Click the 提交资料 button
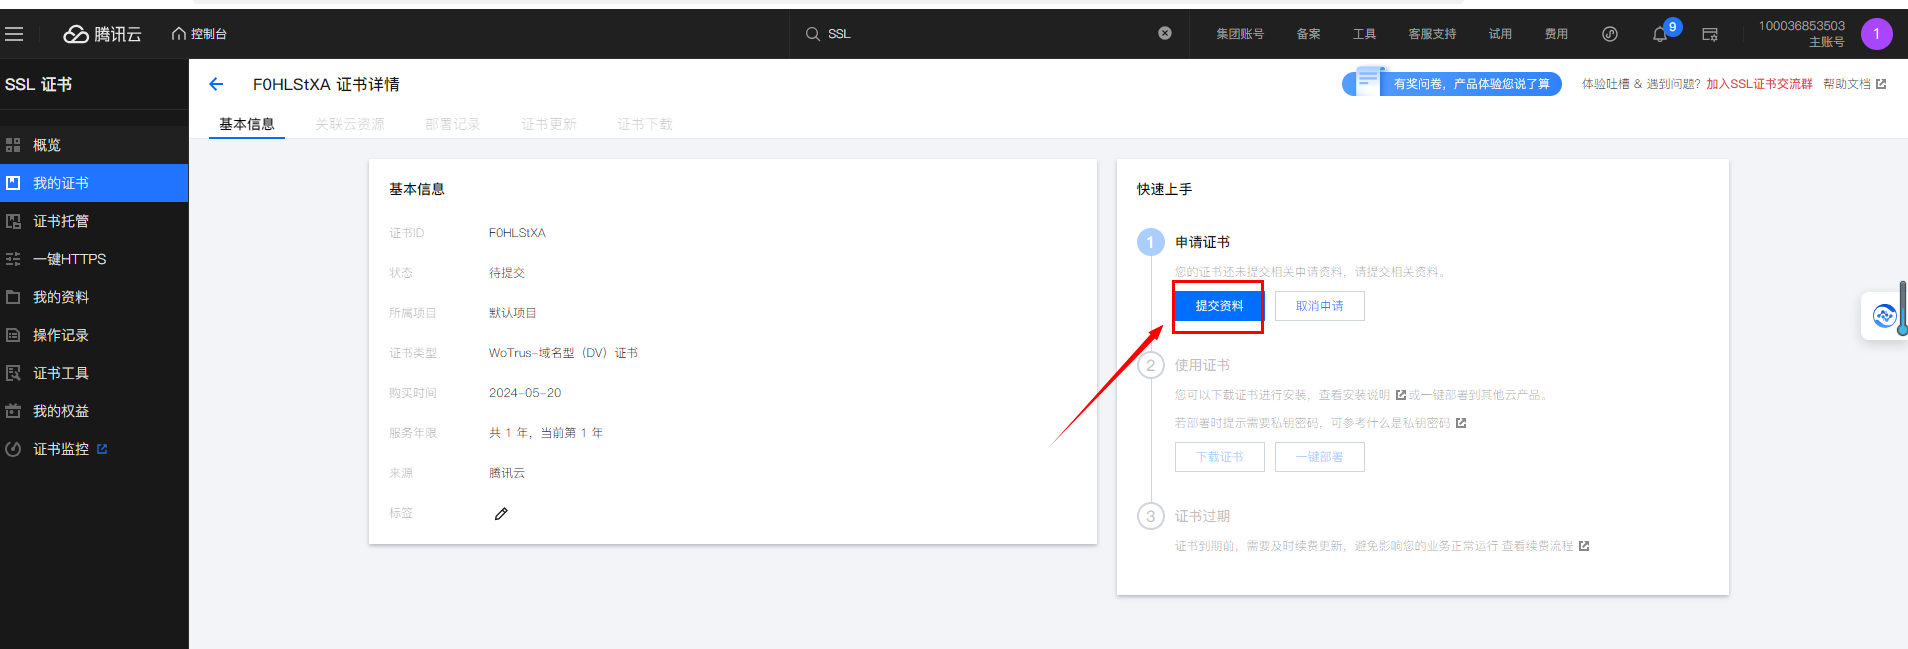This screenshot has width=1908, height=649. click(x=1219, y=306)
